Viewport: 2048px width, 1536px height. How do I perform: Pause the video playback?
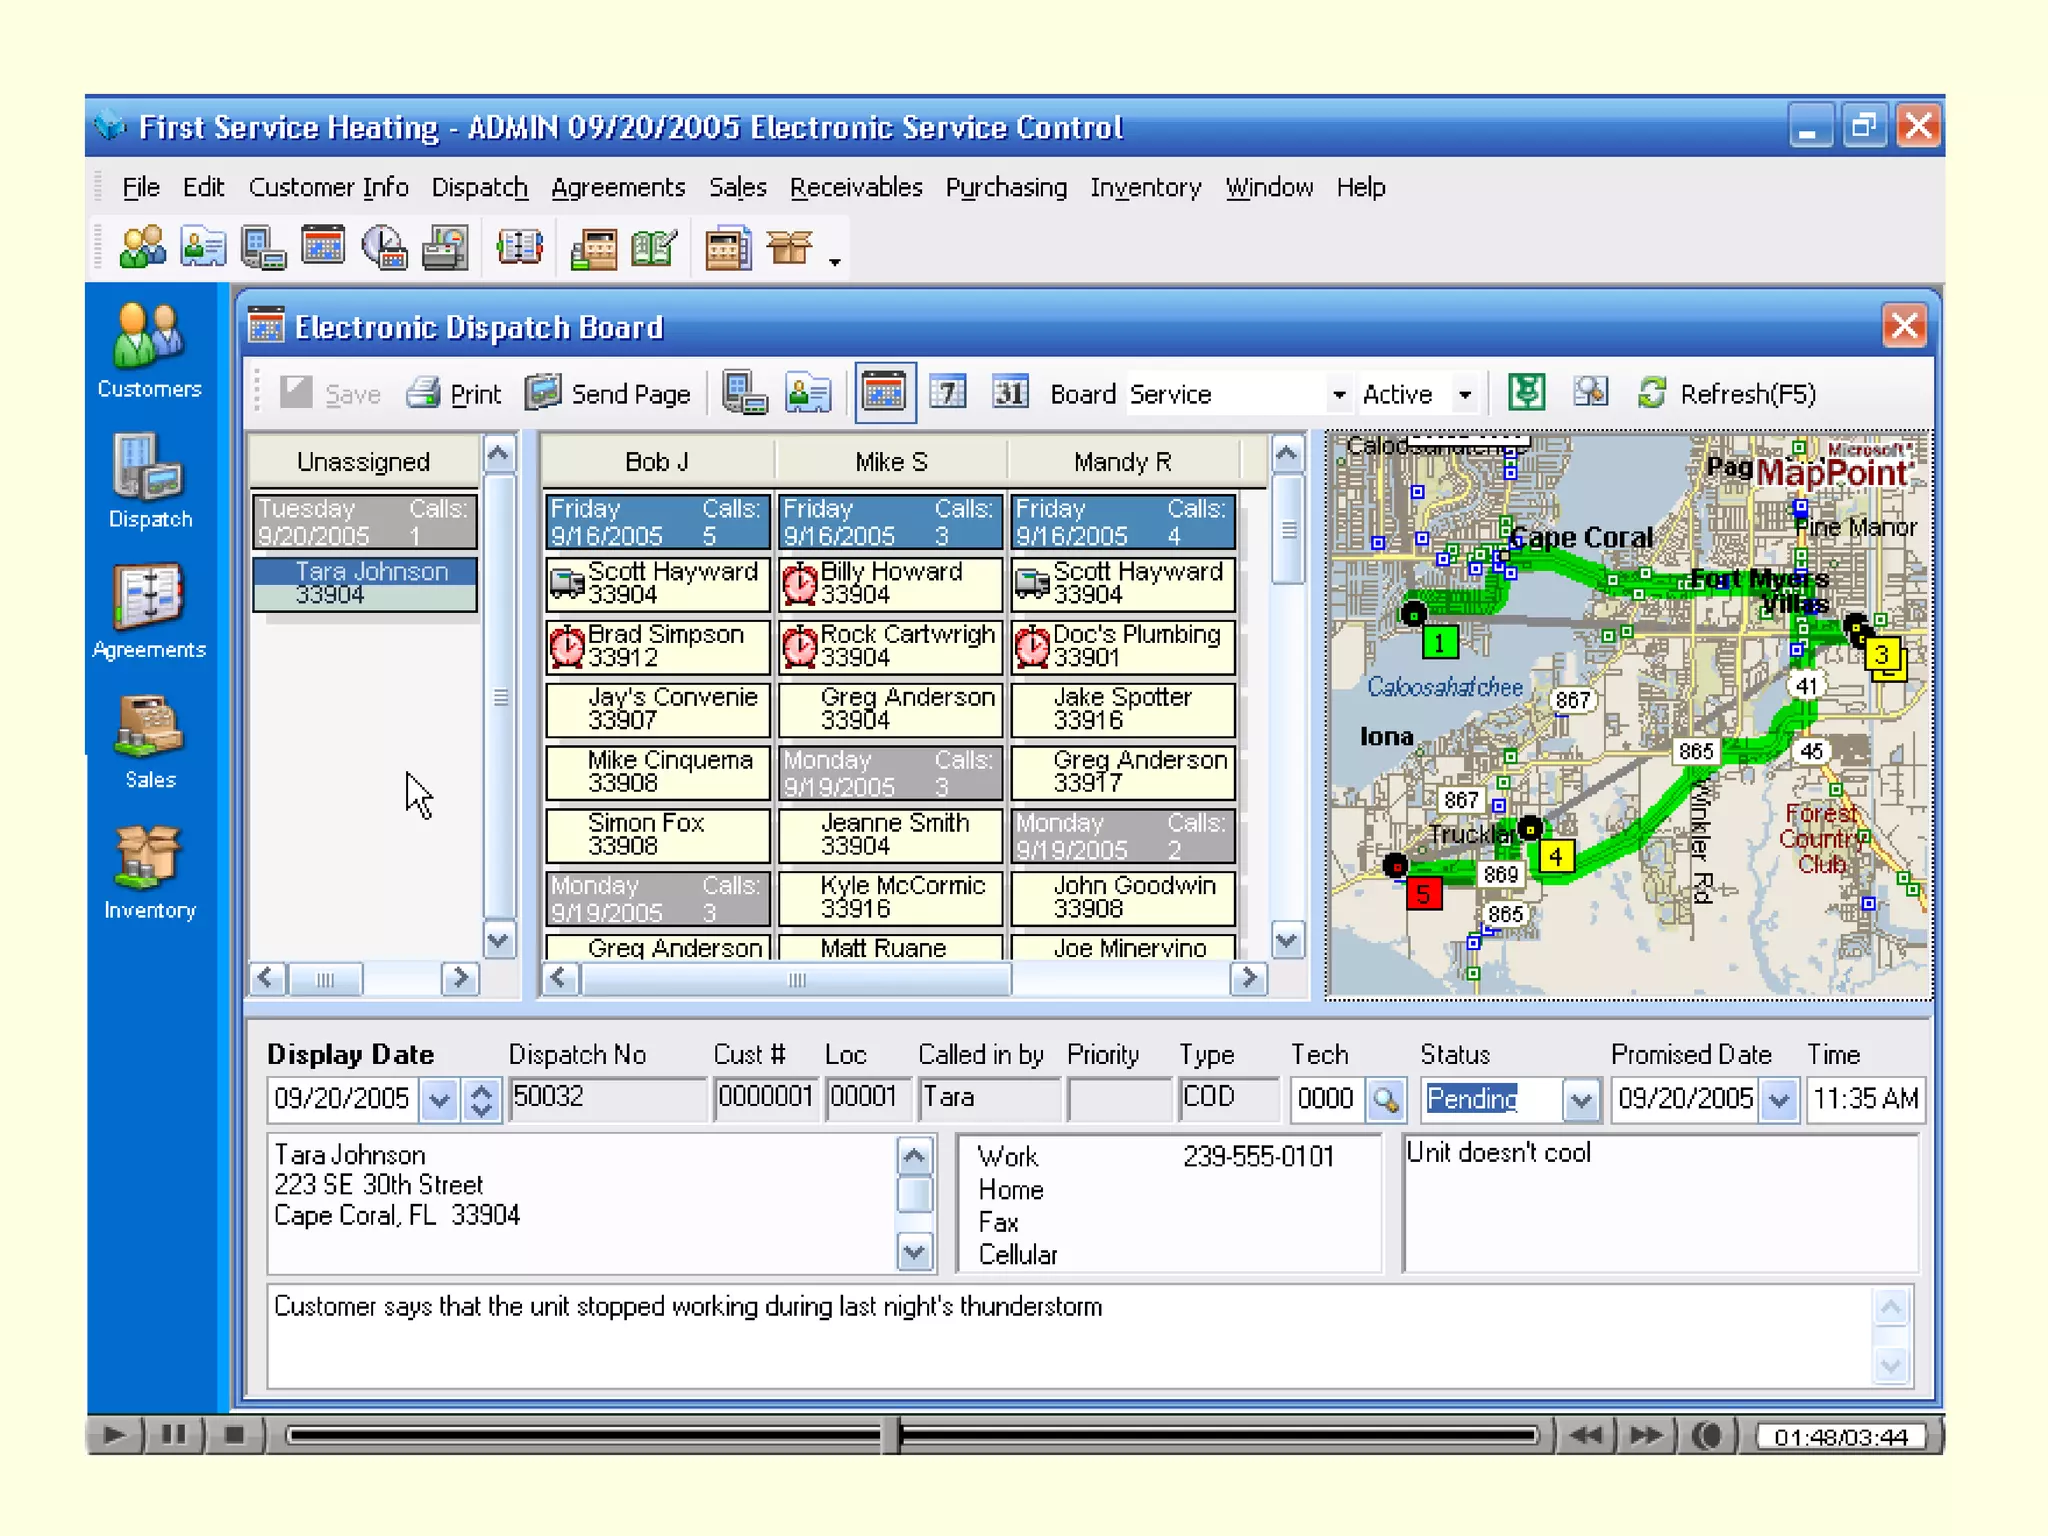[174, 1435]
